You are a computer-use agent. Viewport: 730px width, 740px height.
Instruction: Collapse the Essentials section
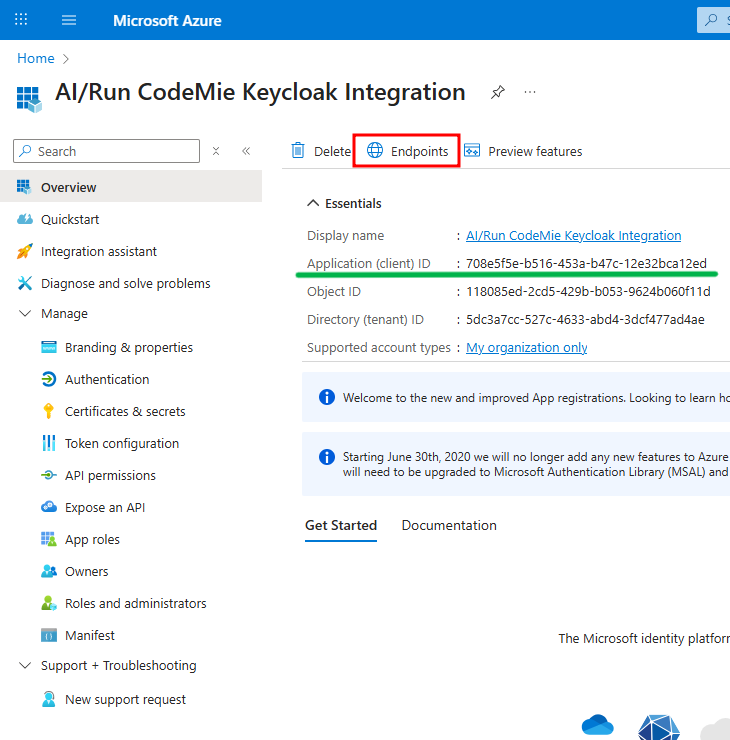312,203
